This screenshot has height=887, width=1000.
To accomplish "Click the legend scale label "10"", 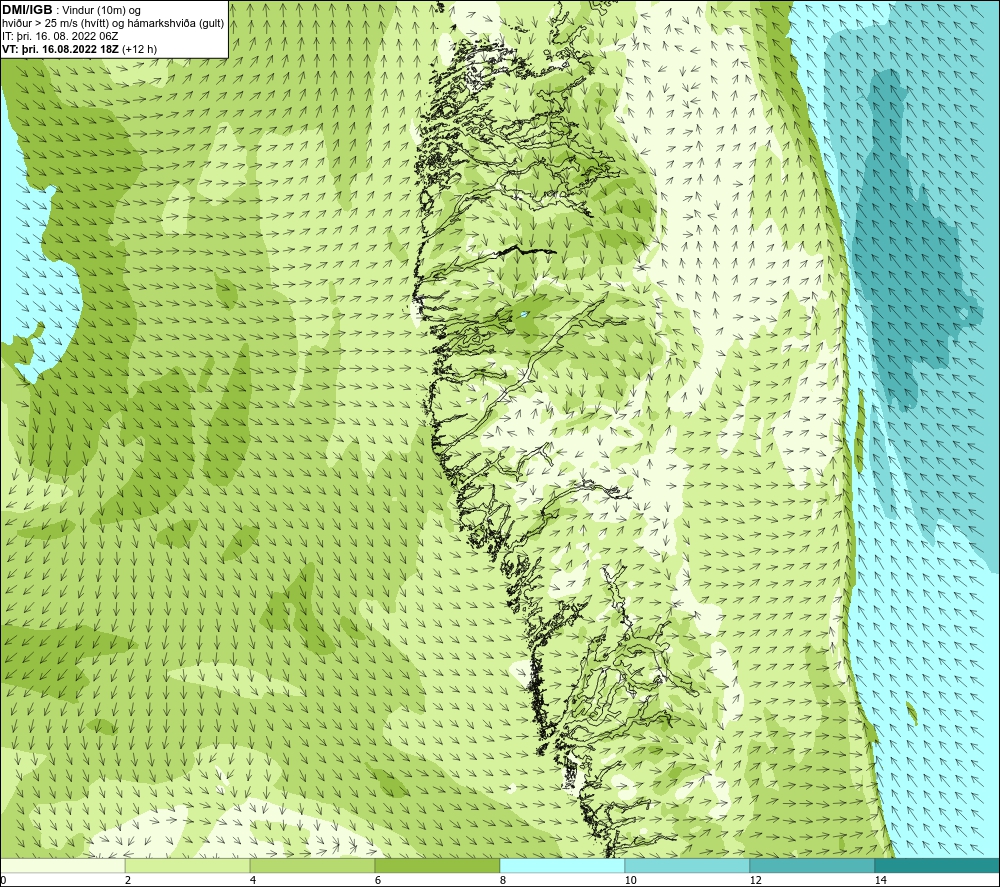I will pyautogui.click(x=630, y=880).
